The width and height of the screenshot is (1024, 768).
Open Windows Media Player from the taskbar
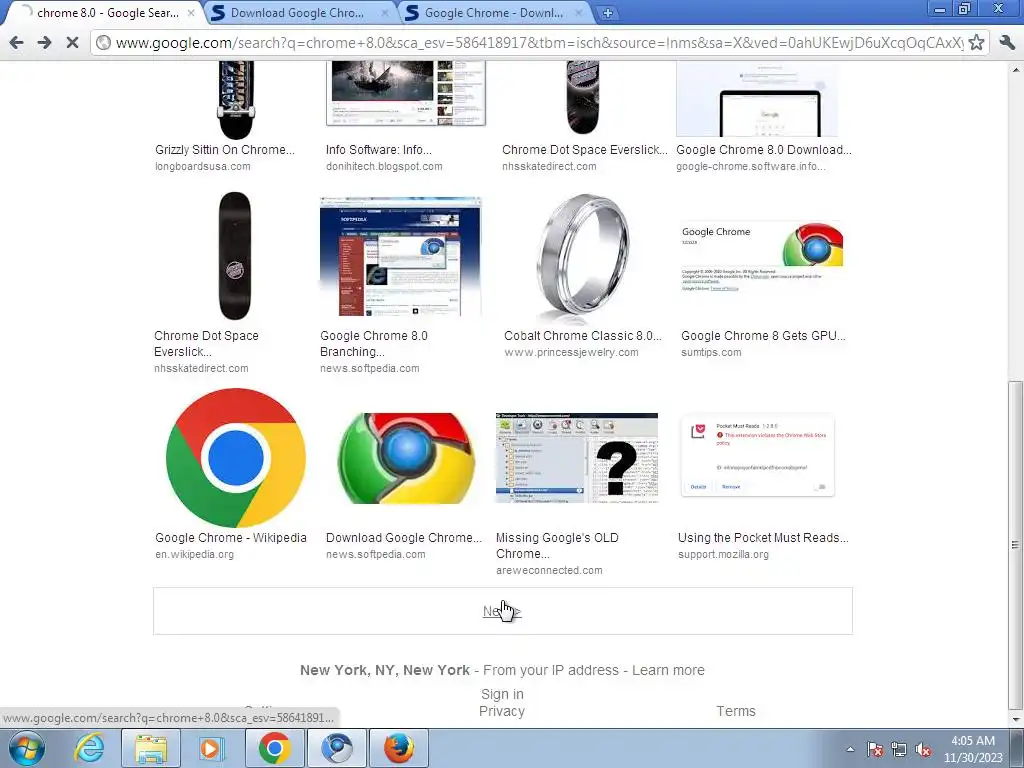pos(210,748)
